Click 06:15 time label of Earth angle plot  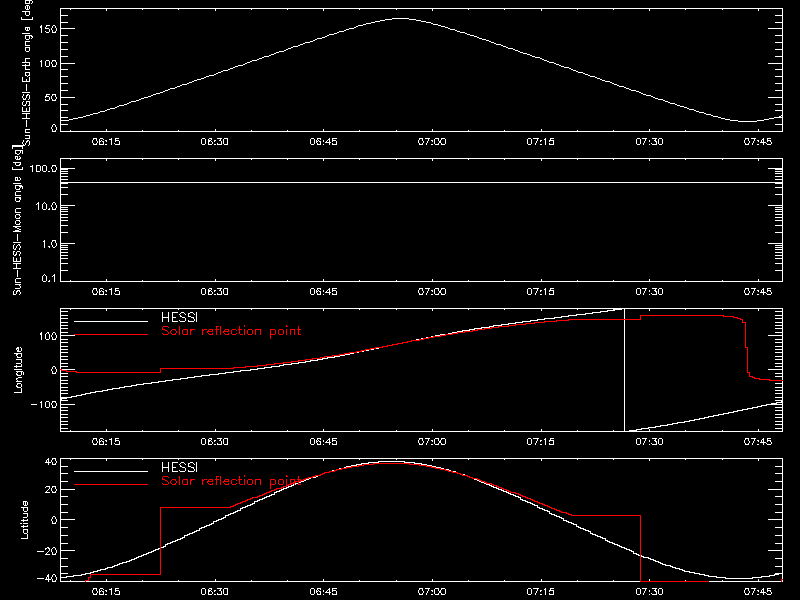tap(106, 142)
